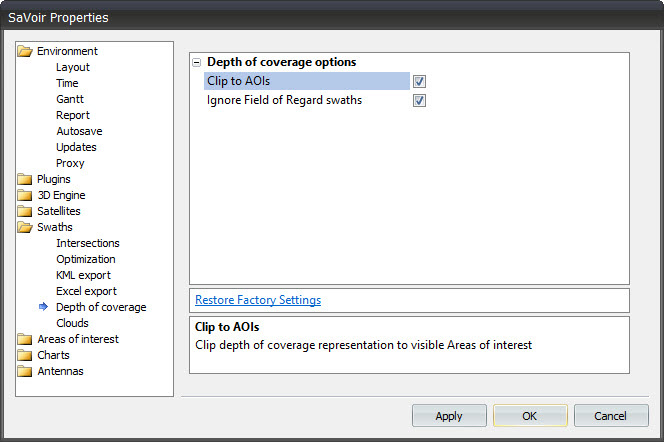Click the Antennas folder icon
The height and width of the screenshot is (442, 664).
pyautogui.click(x=26, y=371)
